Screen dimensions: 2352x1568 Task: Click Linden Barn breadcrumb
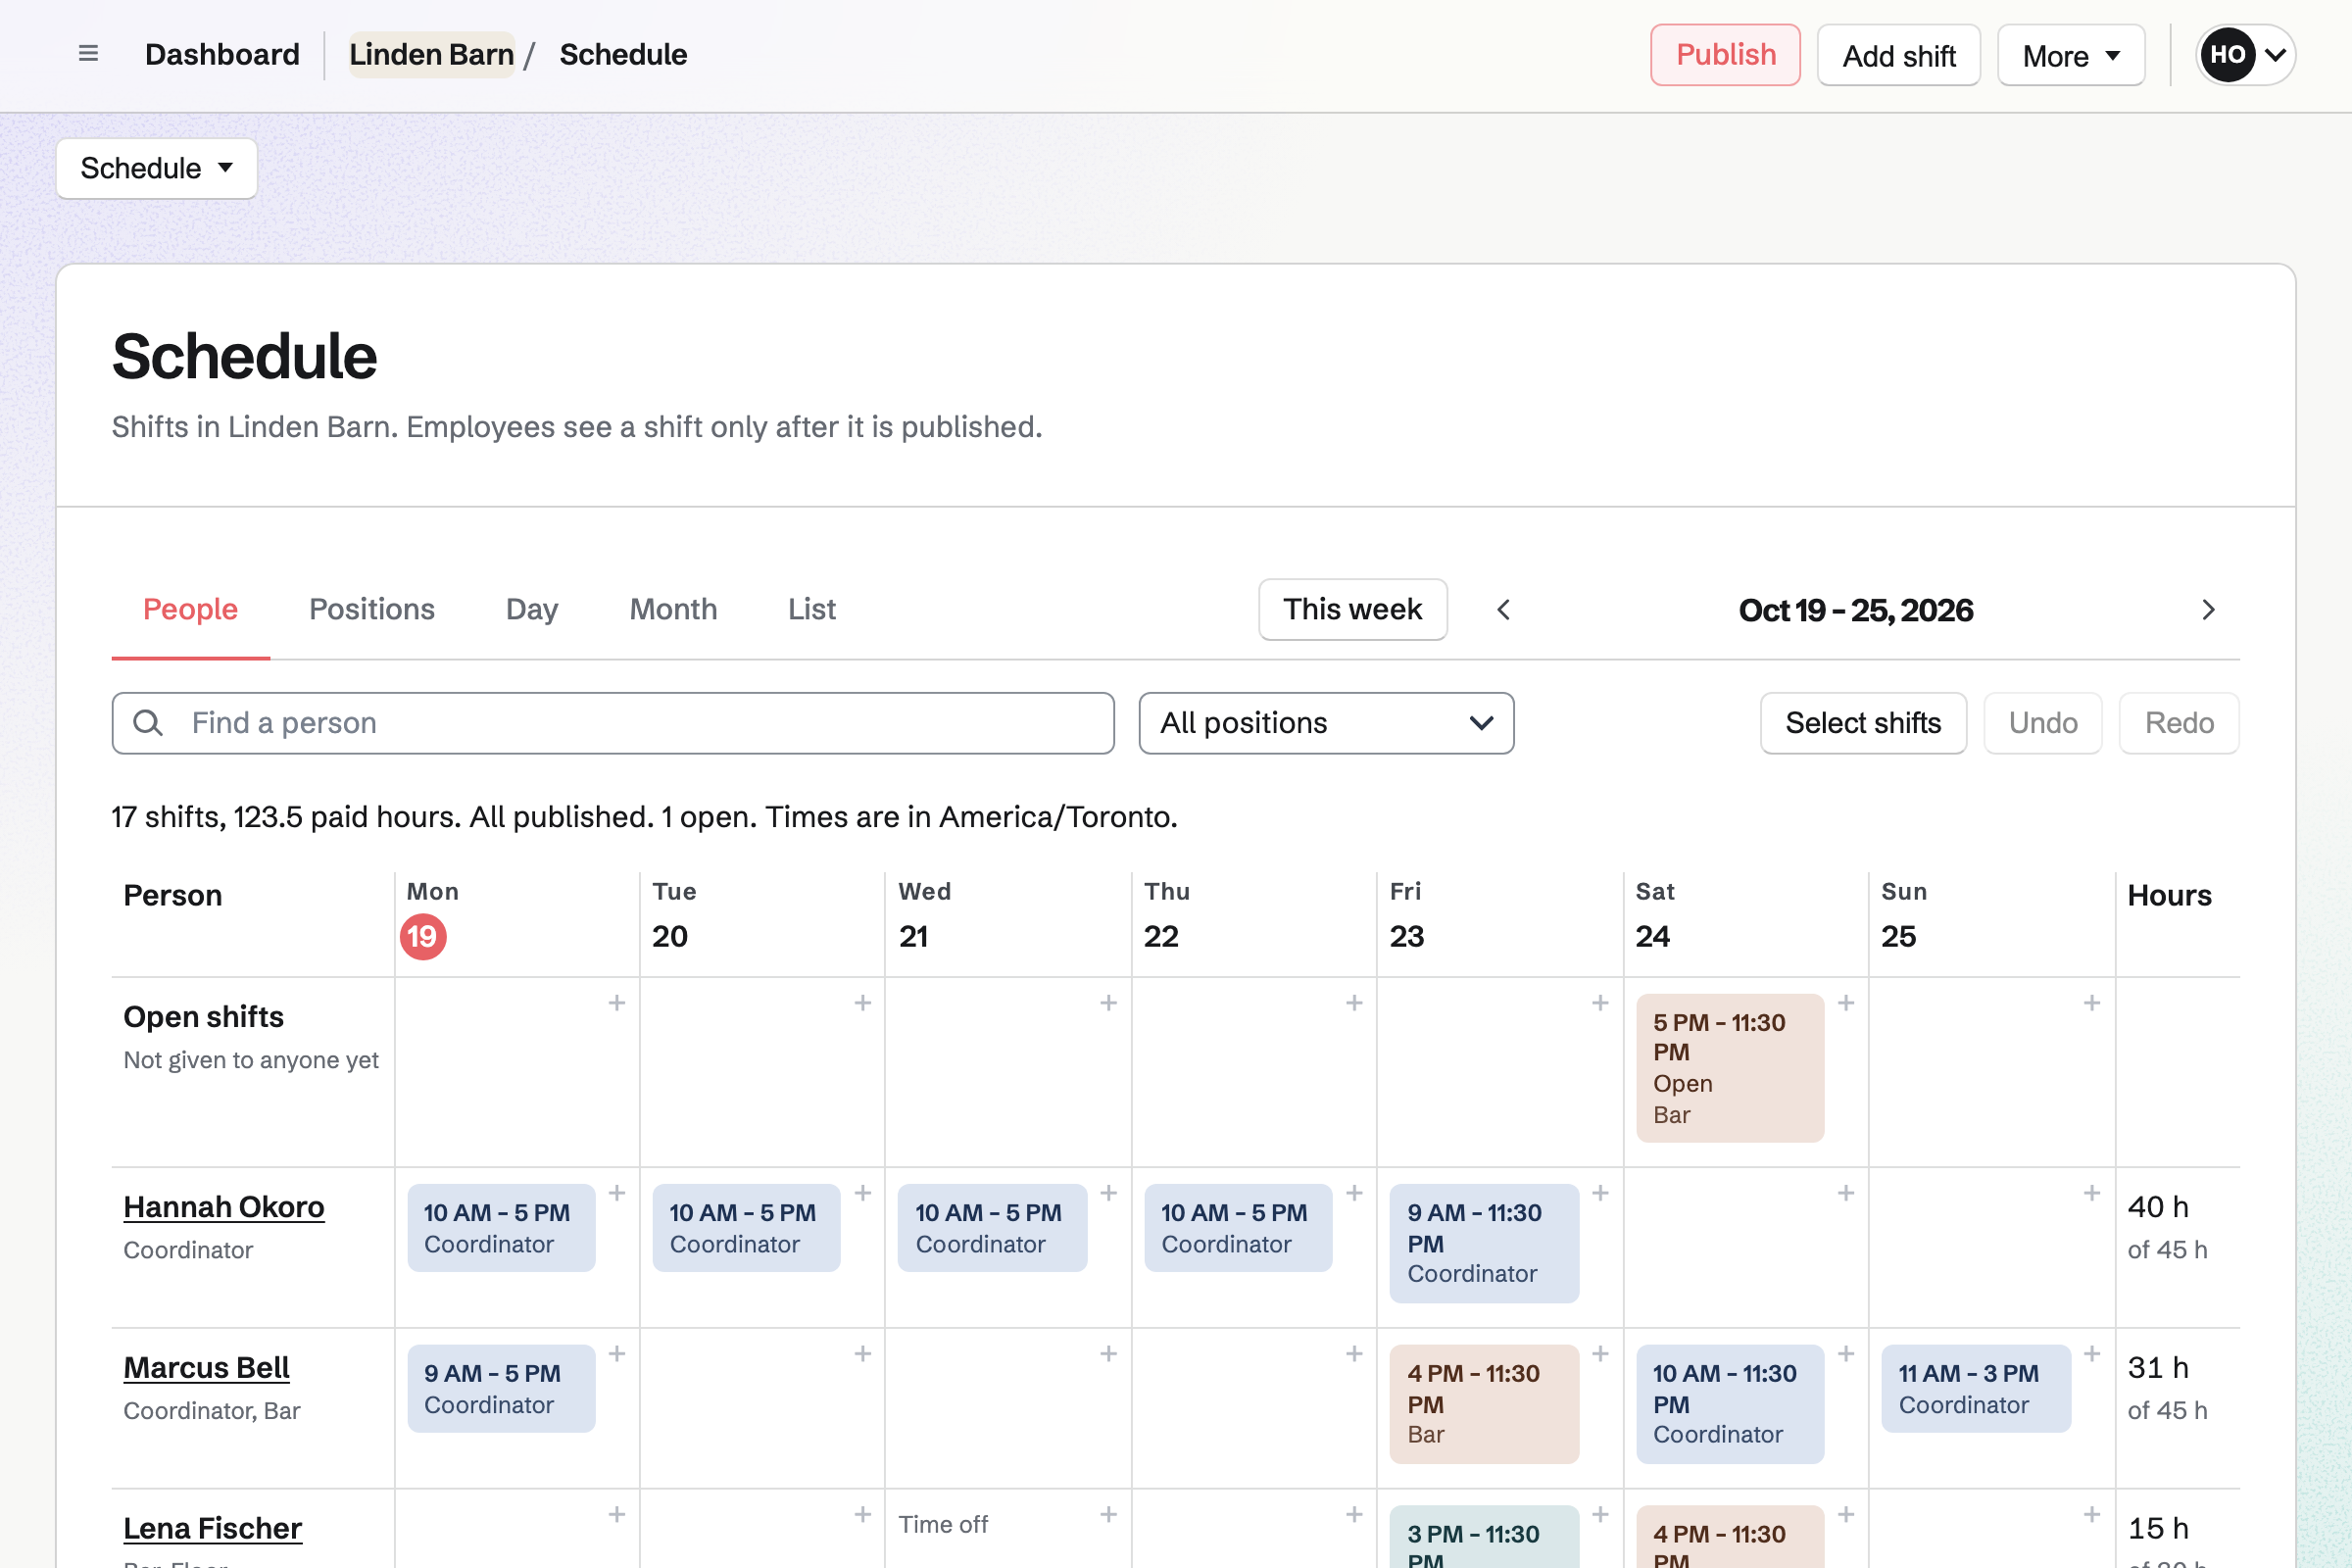pos(431,54)
